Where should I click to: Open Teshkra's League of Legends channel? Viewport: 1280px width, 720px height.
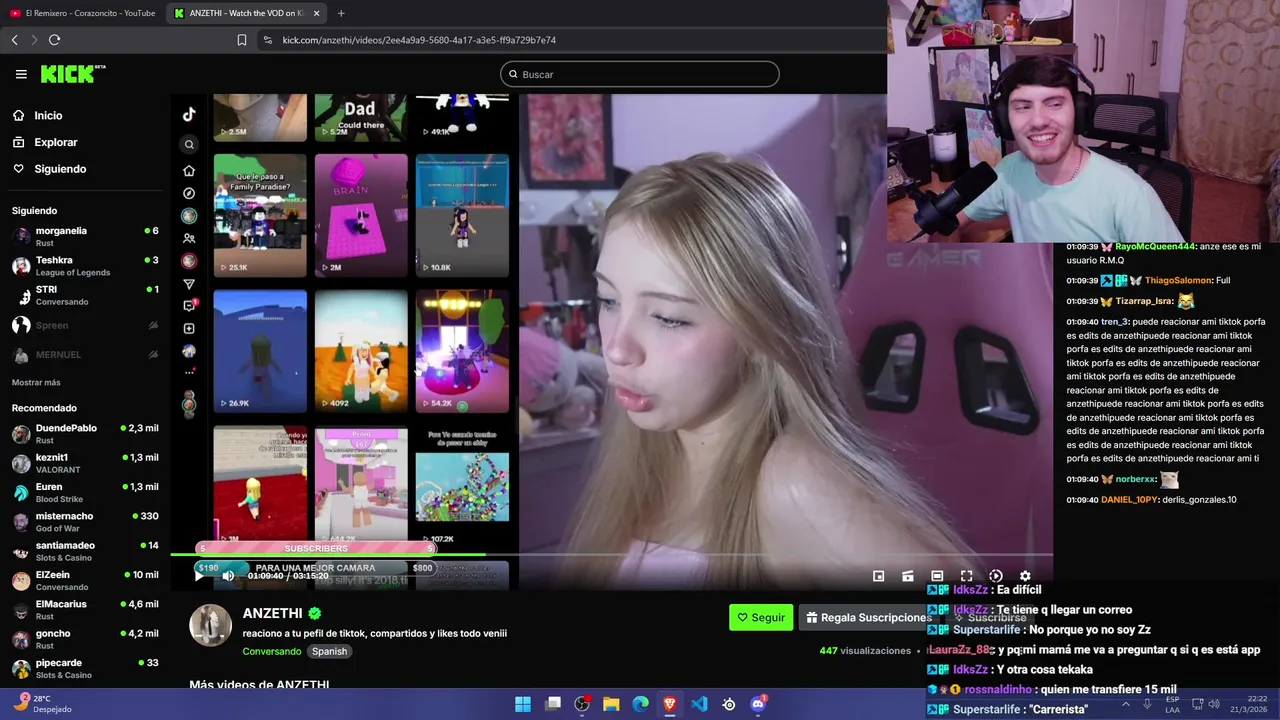[85, 266]
